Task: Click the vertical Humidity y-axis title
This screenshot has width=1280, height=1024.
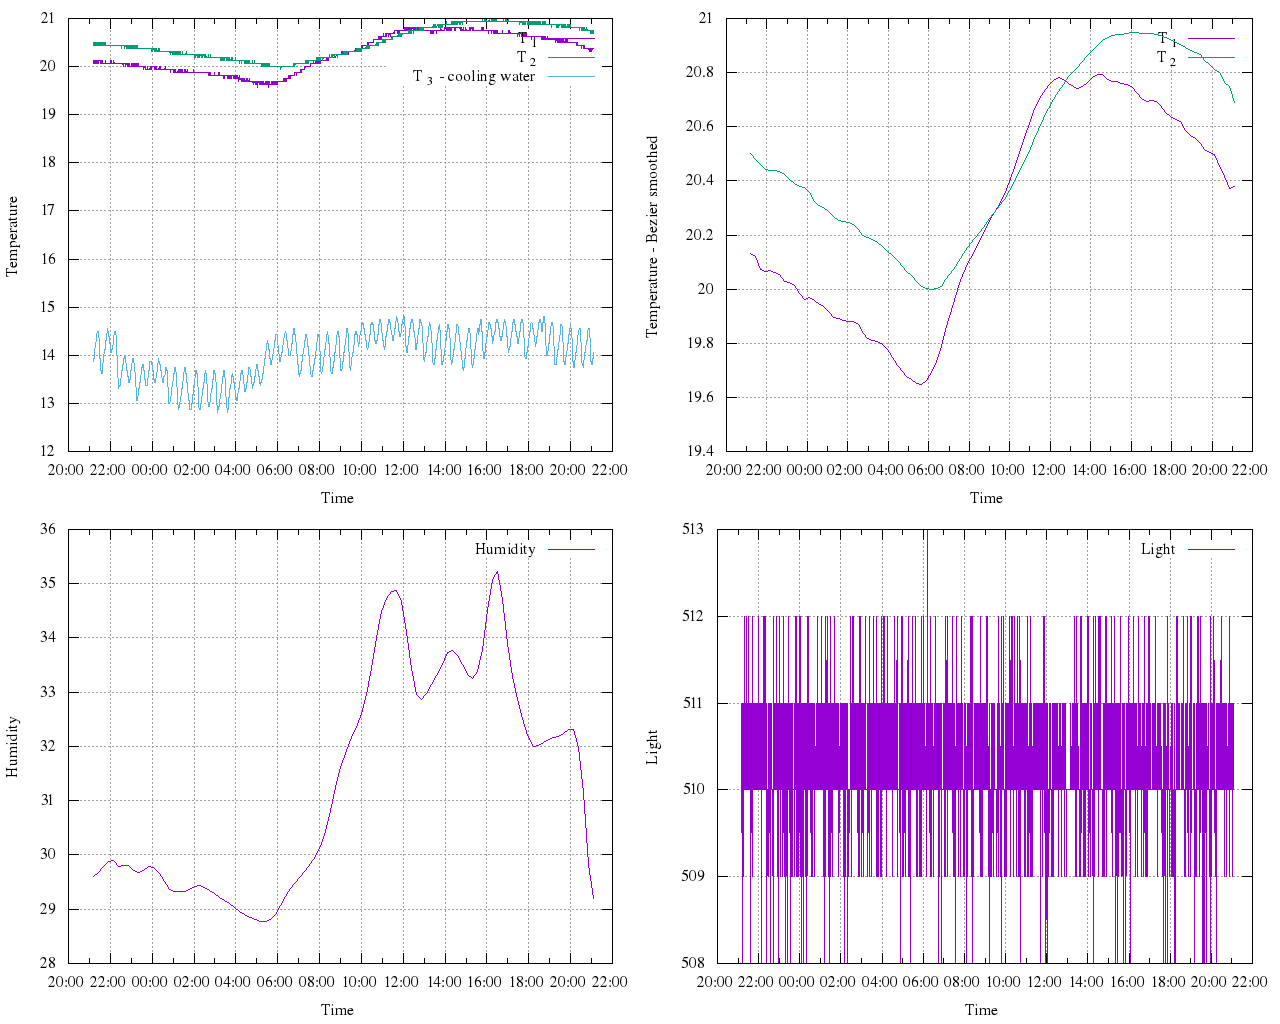Action: pos(13,746)
